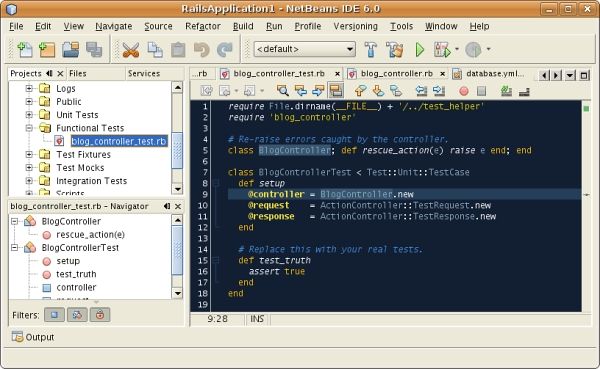Expand the Public folder node
Image resolution: width=600 pixels, height=369 pixels.
[29, 101]
